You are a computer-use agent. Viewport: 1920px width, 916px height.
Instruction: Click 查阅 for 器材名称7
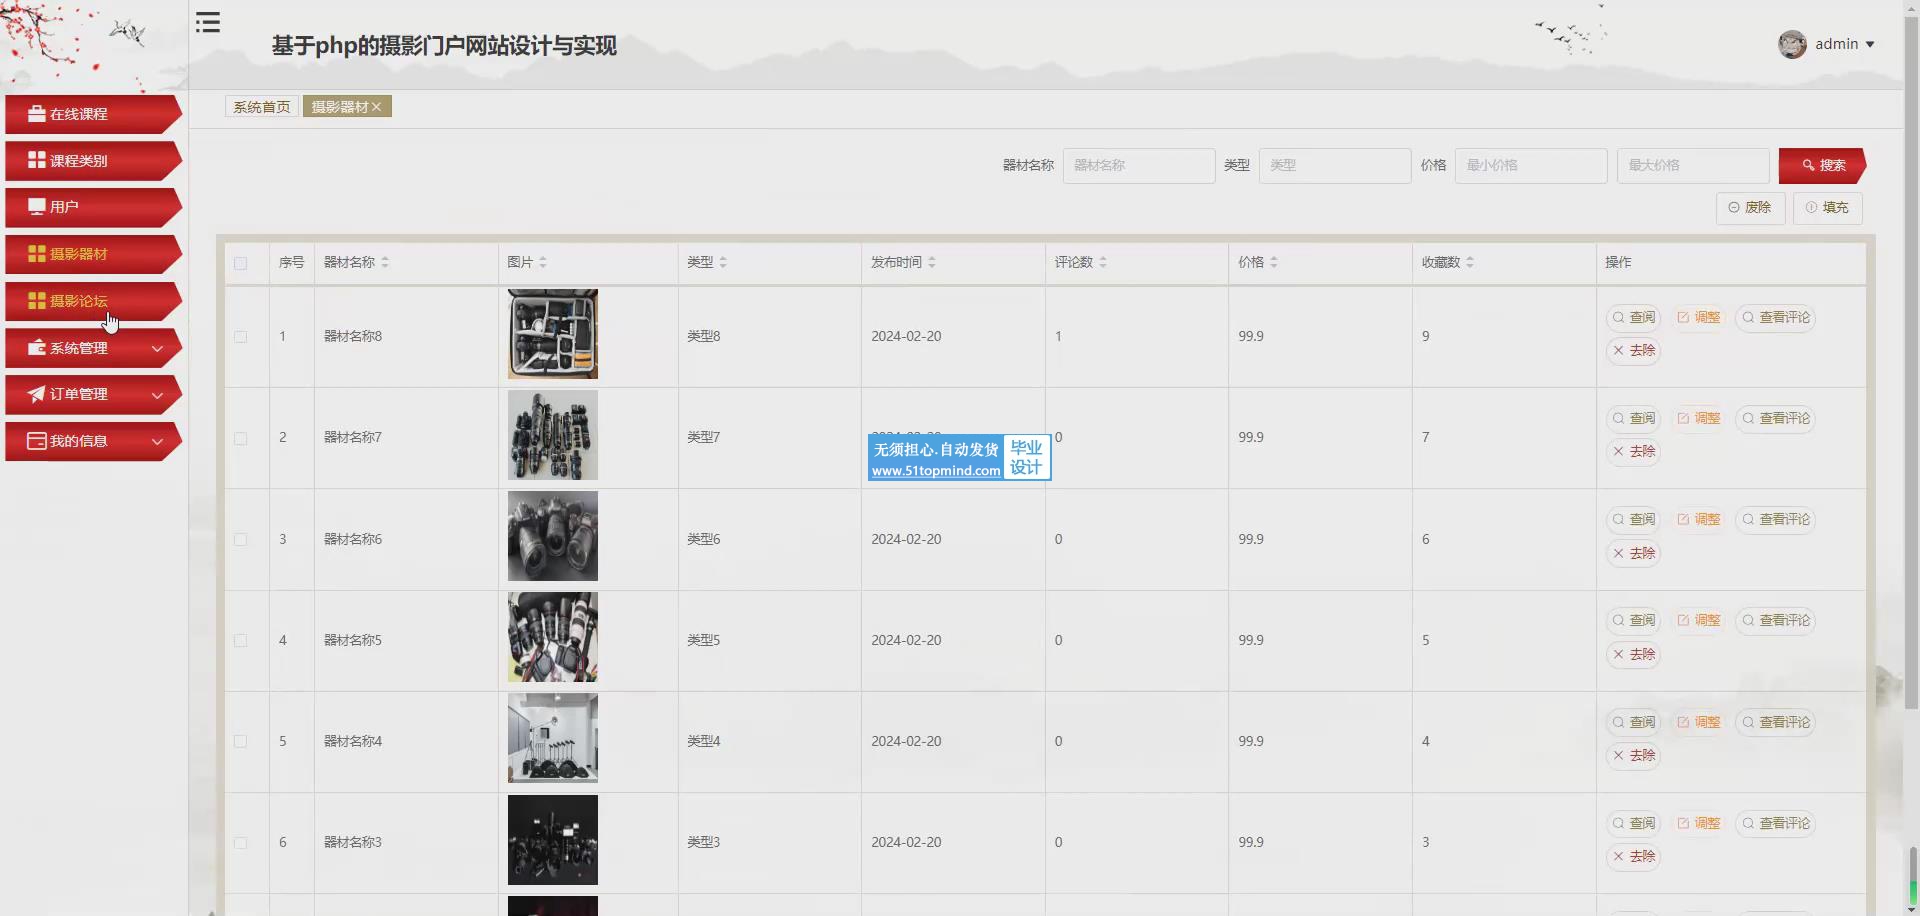coord(1634,418)
